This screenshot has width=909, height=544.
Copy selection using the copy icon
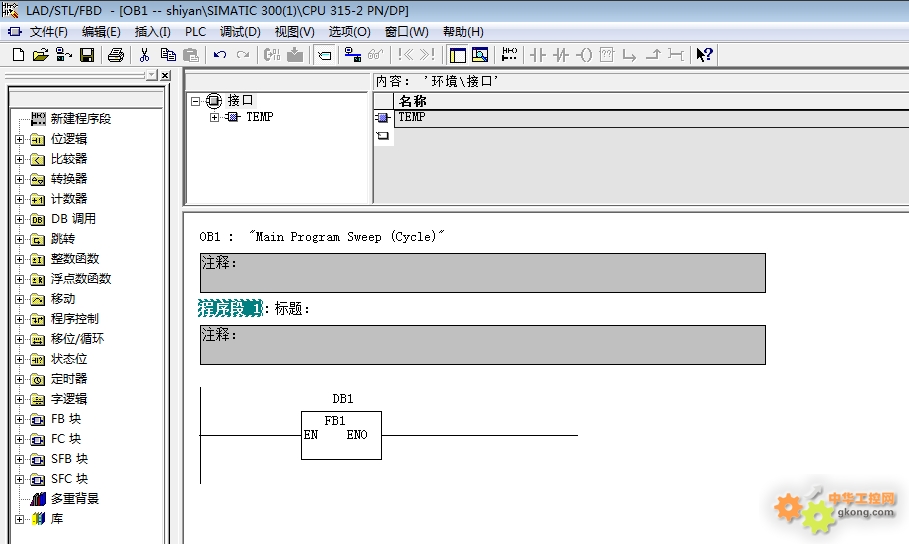tap(168, 55)
